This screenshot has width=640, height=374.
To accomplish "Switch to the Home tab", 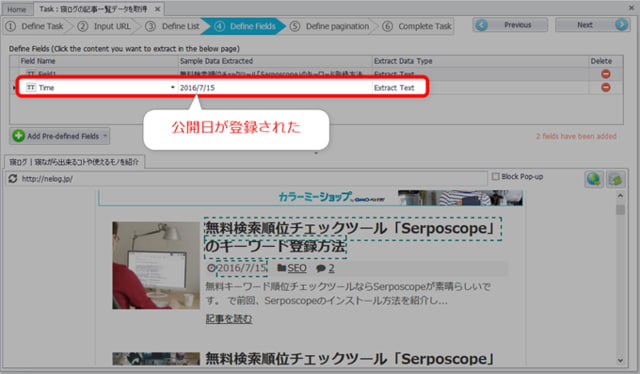I will pyautogui.click(x=16, y=9).
